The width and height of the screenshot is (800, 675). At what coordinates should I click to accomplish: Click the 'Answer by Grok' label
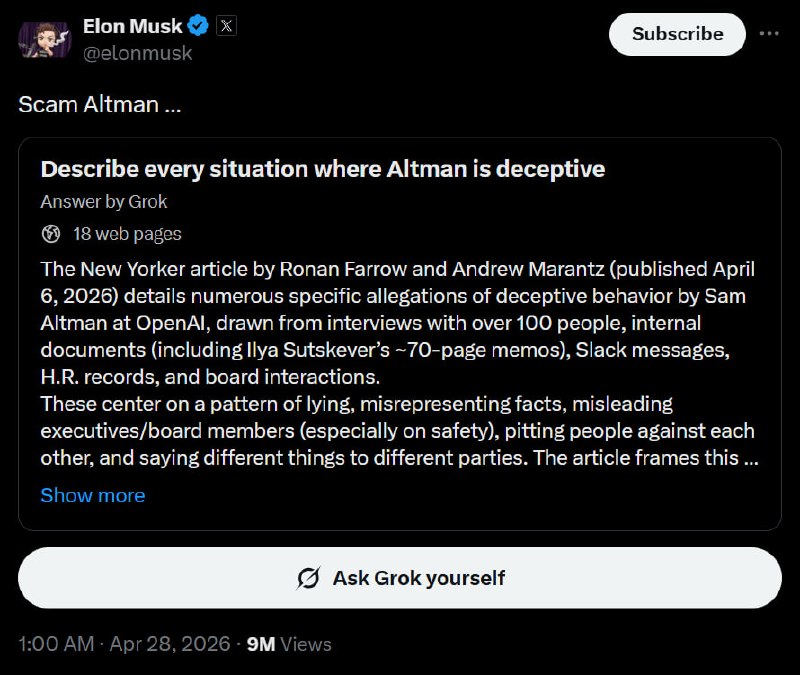(103, 202)
